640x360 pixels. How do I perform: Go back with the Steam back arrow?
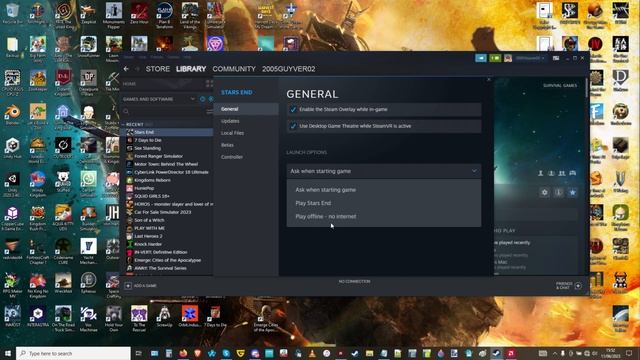(126, 69)
